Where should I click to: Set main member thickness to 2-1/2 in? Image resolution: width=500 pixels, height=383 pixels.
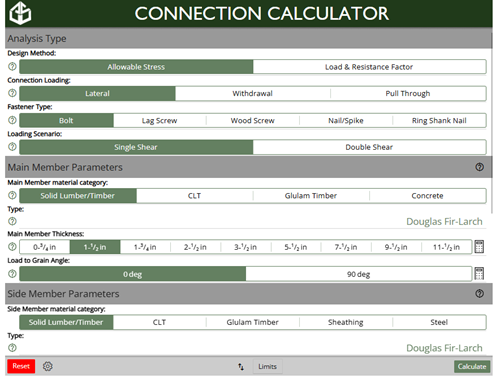196,247
